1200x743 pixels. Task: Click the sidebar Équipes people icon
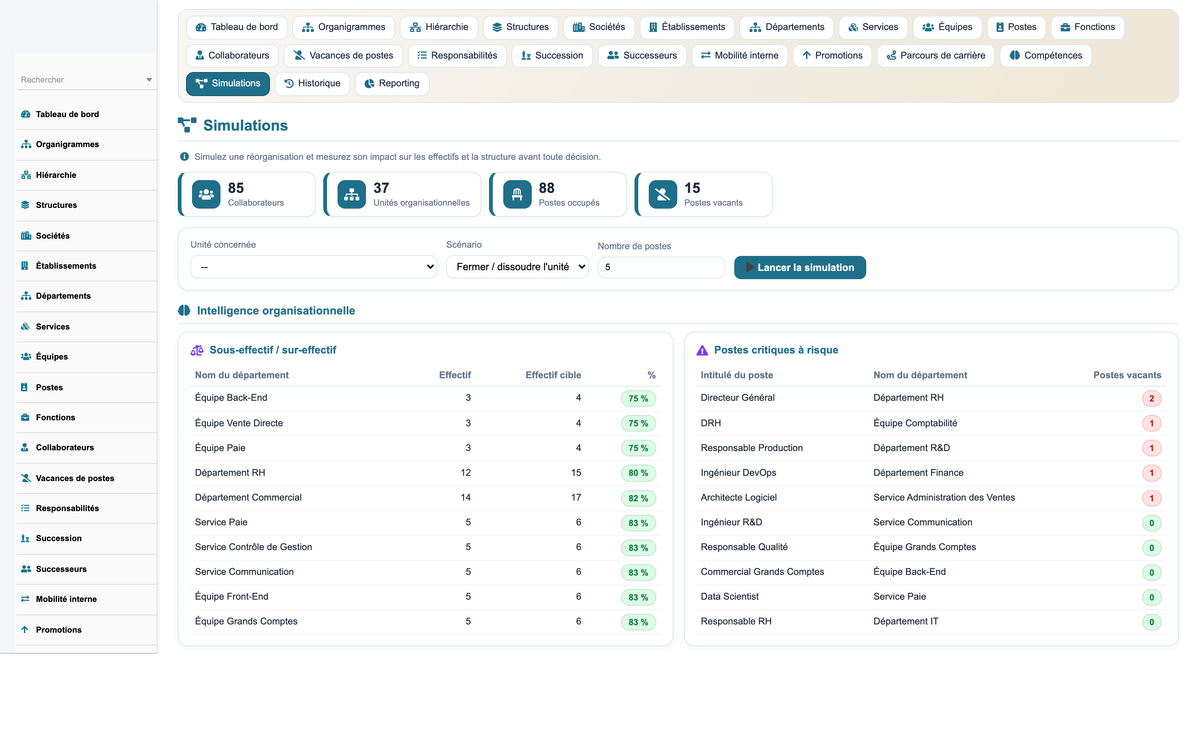click(25, 357)
